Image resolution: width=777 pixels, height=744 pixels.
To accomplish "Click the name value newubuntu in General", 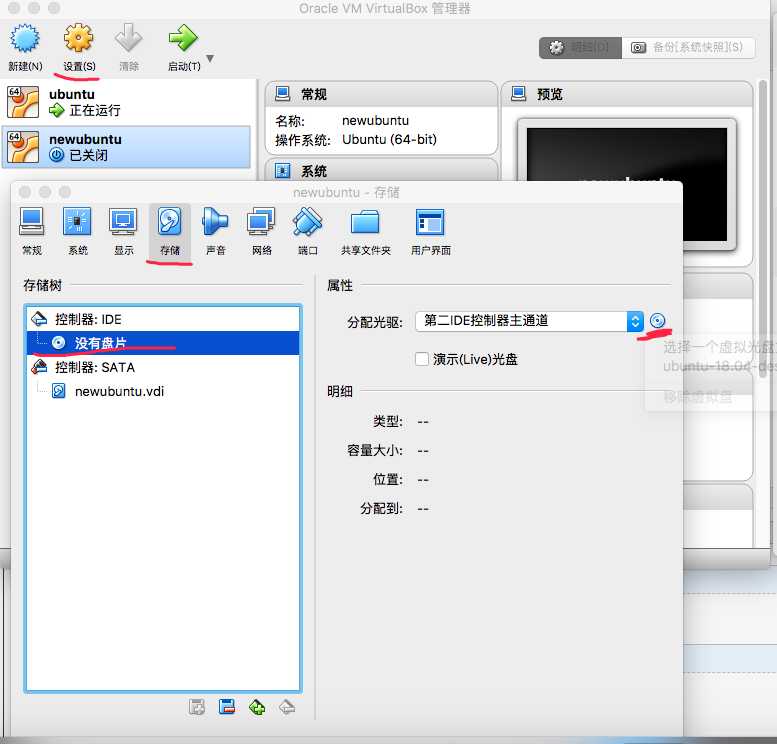I will pos(375,120).
